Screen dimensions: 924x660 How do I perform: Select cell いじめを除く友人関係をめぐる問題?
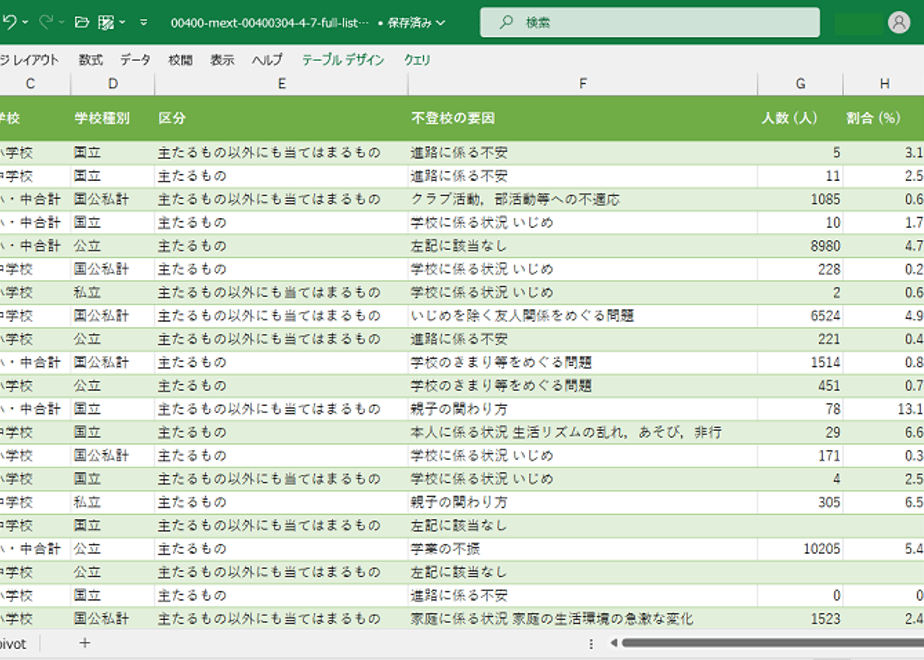583,316
